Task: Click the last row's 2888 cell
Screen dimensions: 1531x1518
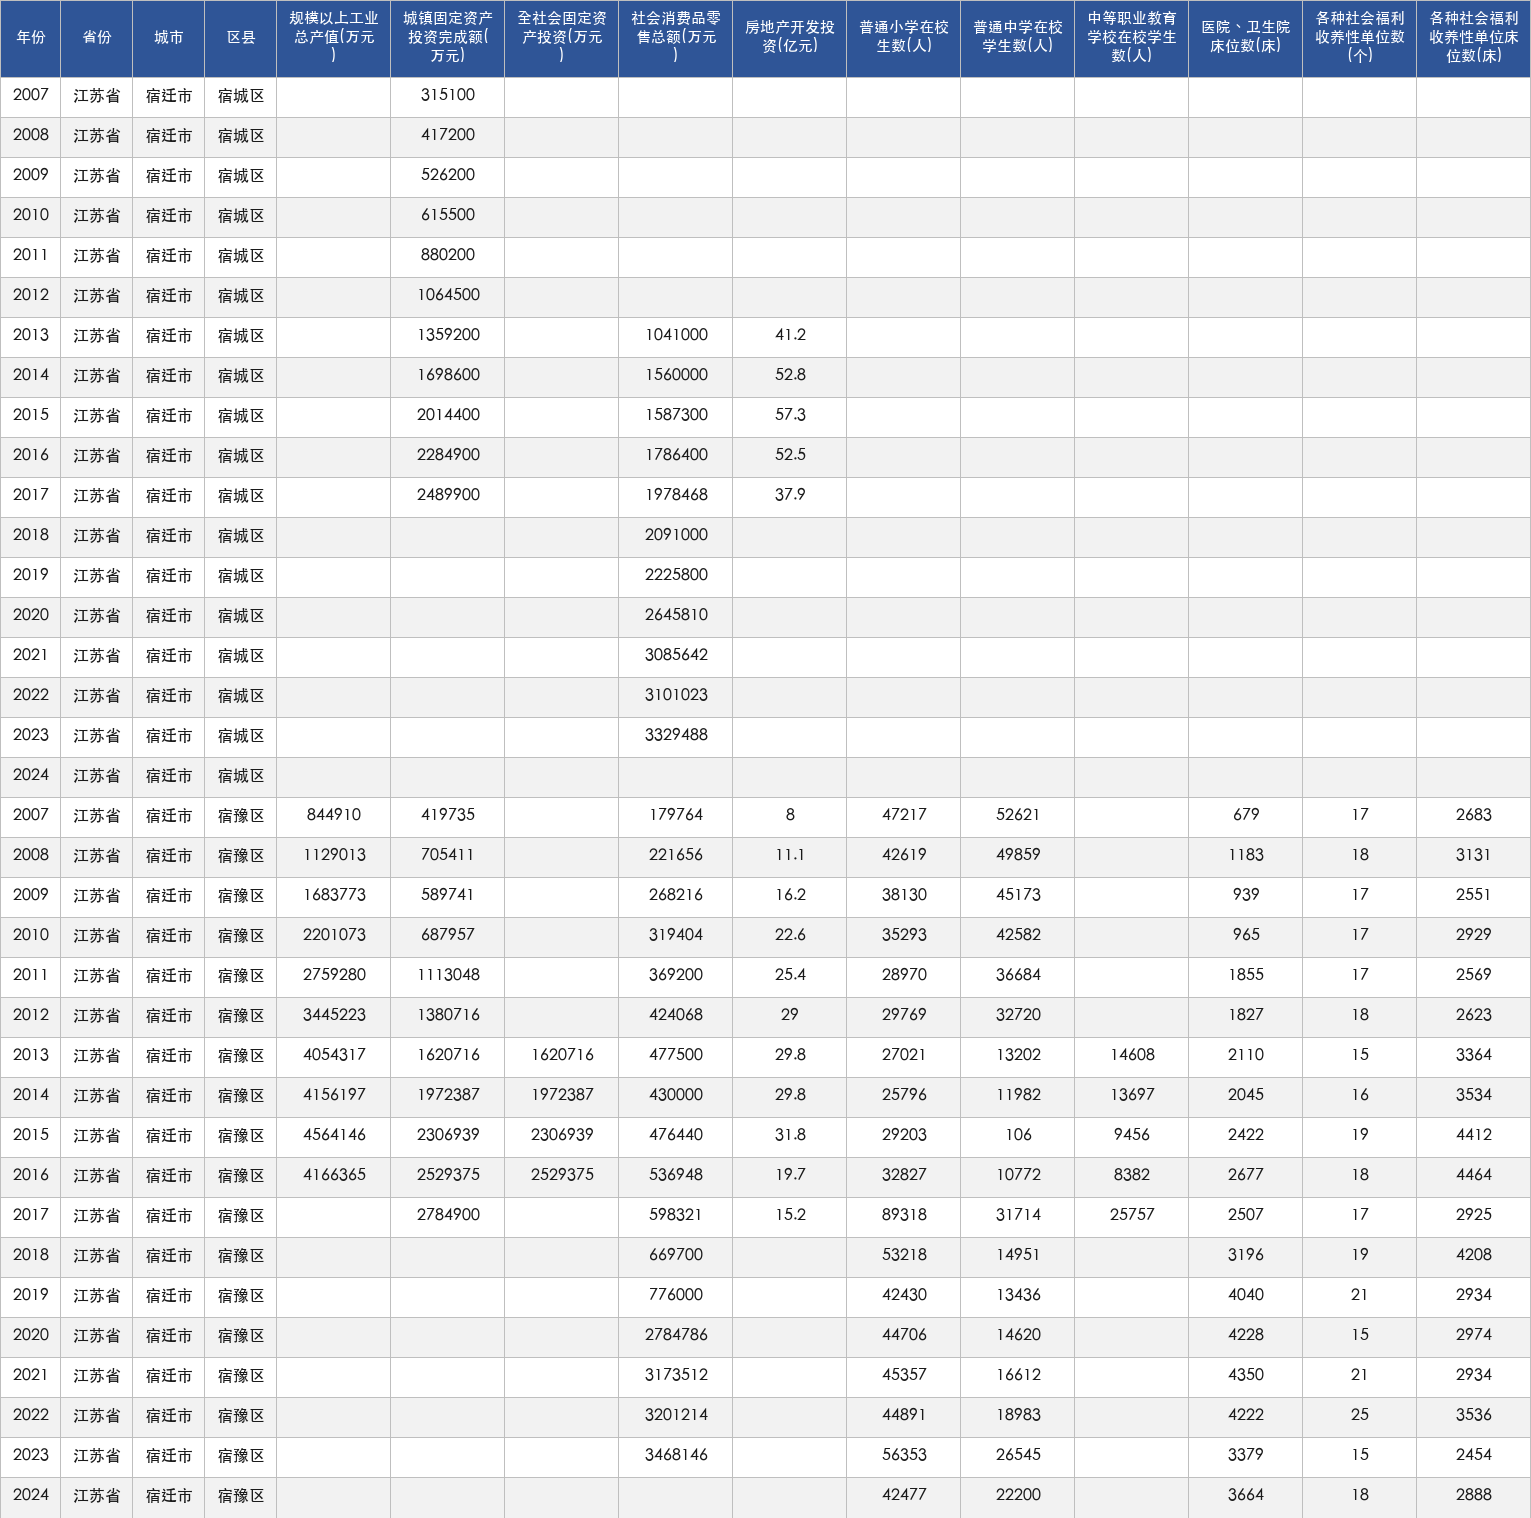Action: pos(1474,1496)
